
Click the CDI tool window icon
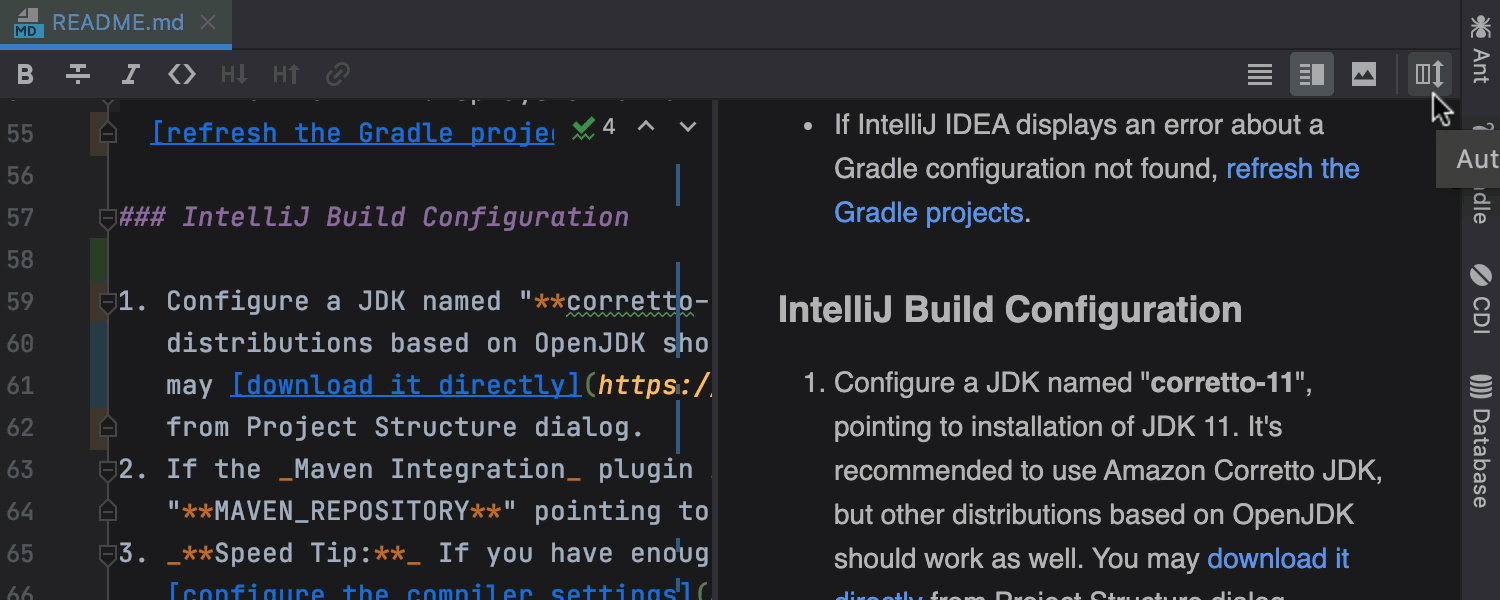pos(1481,275)
